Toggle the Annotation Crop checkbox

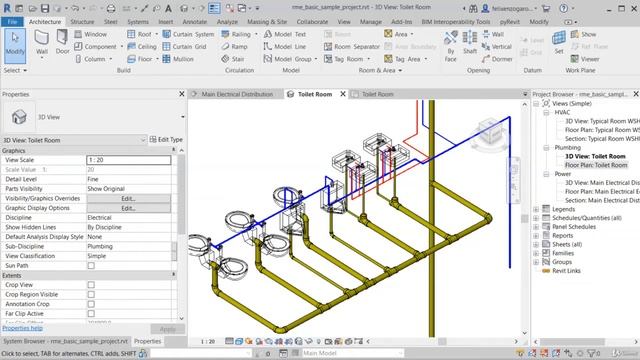91,304
